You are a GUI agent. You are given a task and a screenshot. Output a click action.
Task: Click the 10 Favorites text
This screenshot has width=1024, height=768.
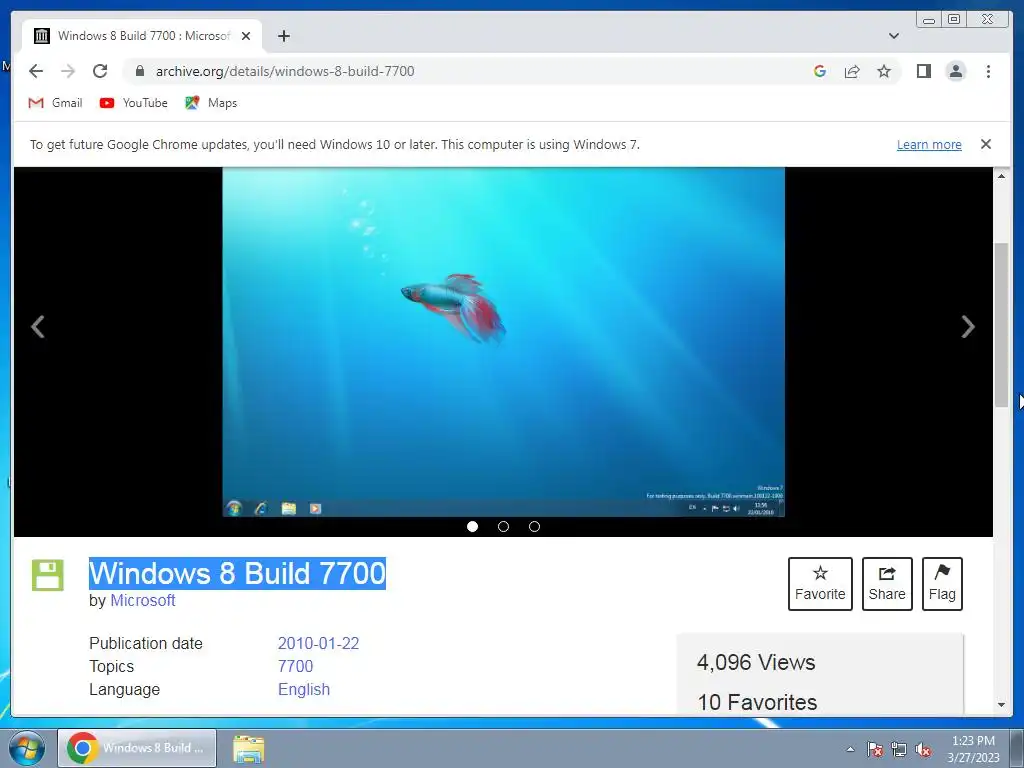[757, 702]
